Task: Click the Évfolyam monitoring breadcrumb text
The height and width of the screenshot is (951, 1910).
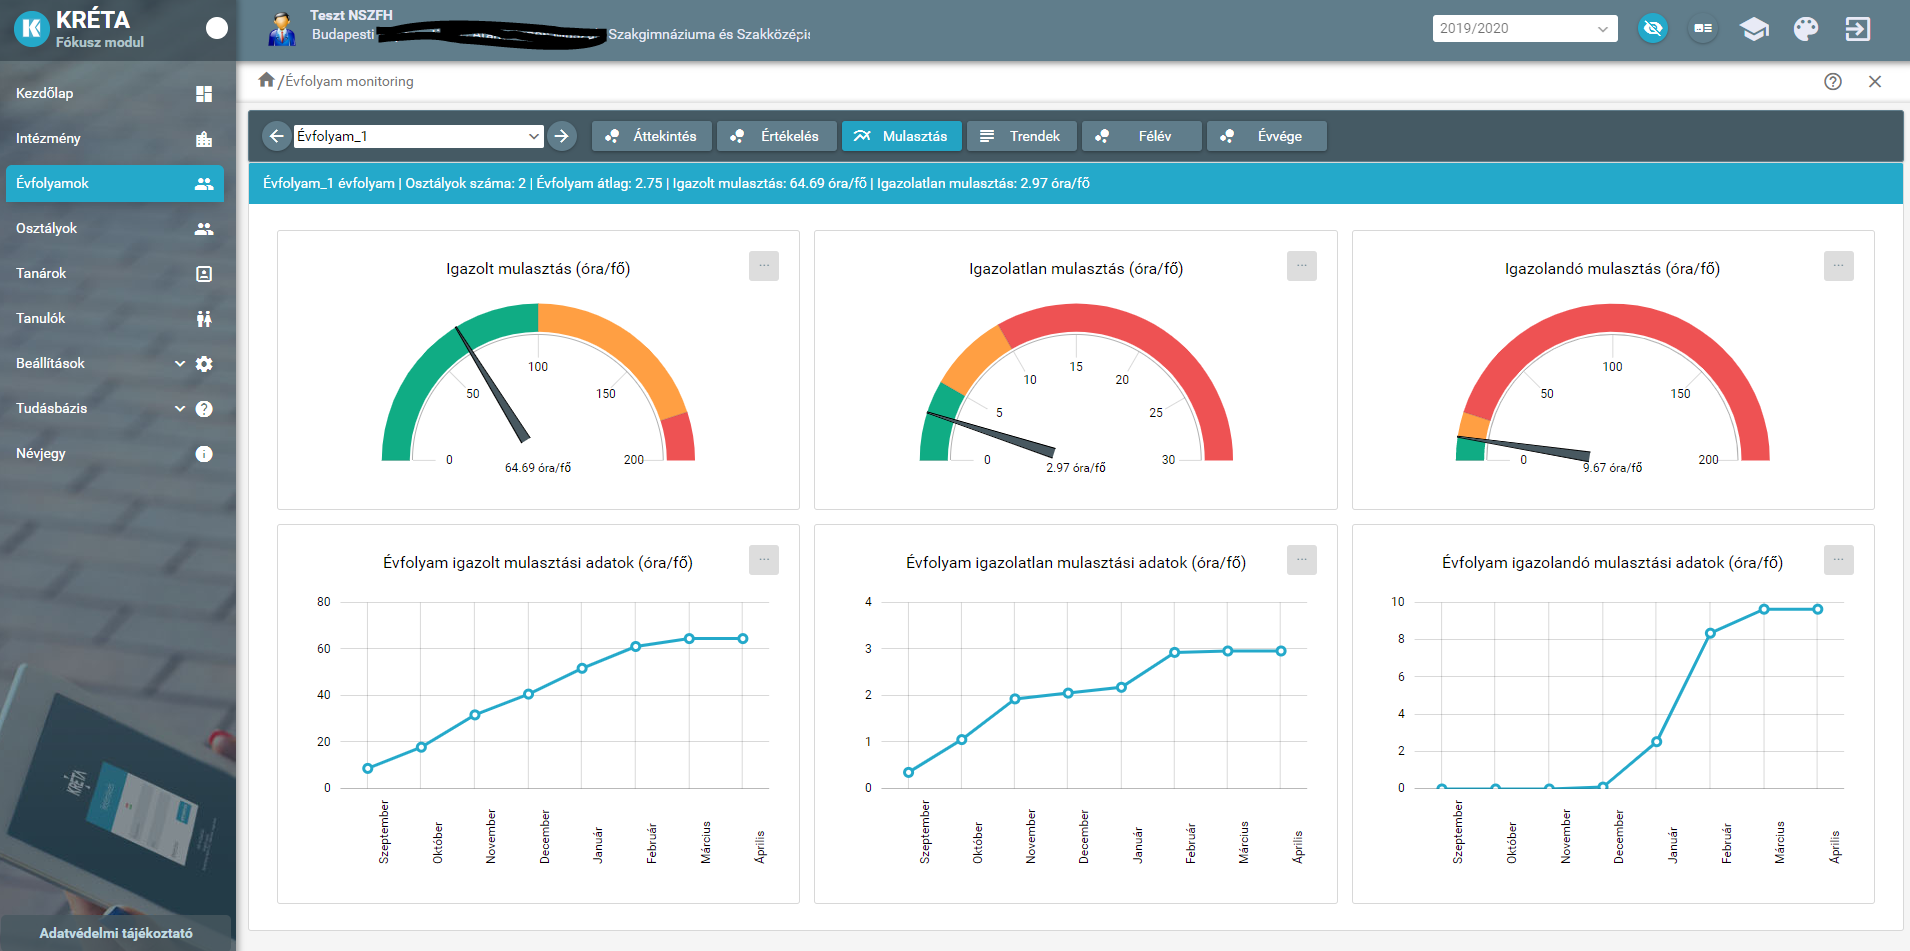Action: click(x=349, y=81)
